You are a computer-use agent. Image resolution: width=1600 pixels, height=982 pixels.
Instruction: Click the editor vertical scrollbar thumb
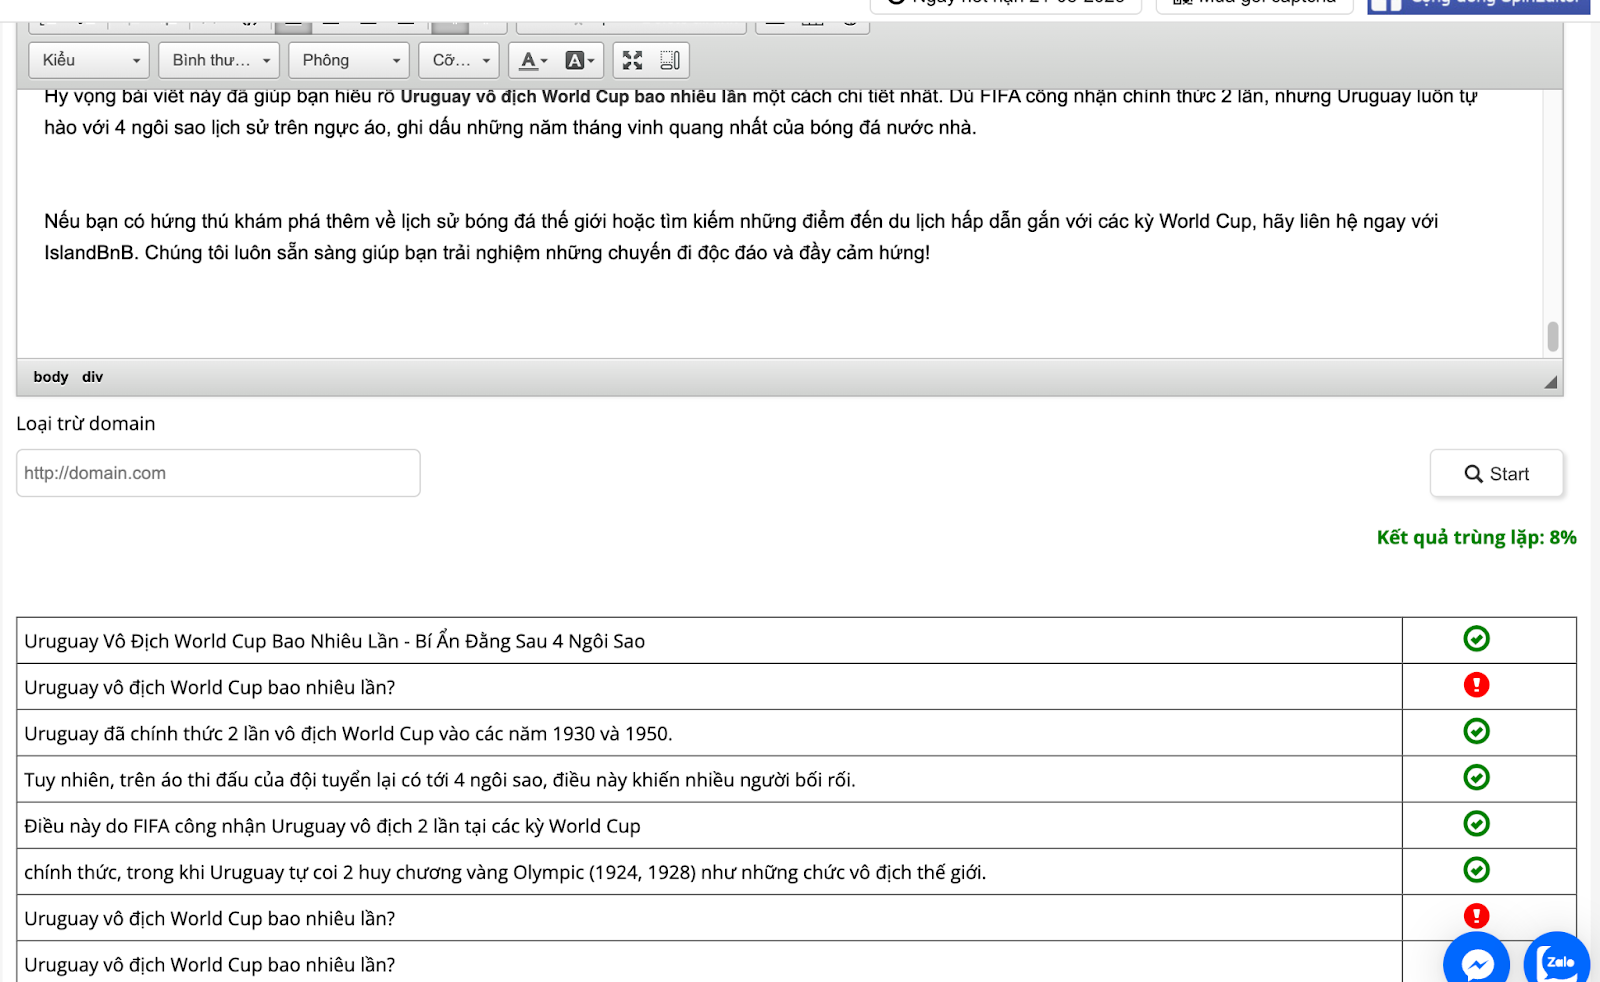[x=1553, y=336]
